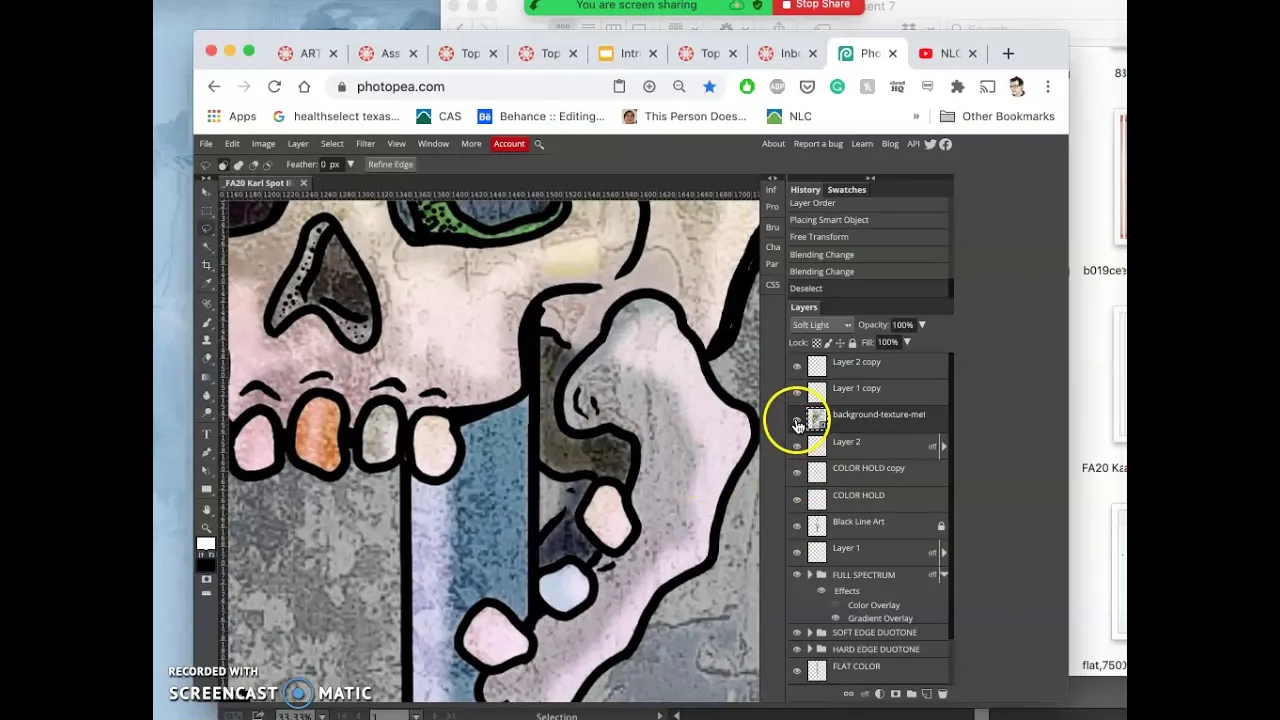
Task: Open the Image menu
Action: pyautogui.click(x=263, y=144)
